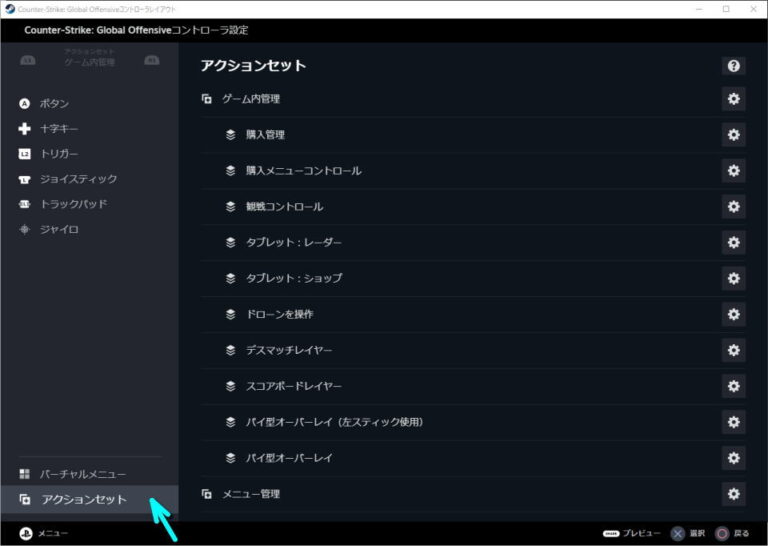The height and width of the screenshot is (546, 768).
Task: Open gear settings for 購入管理 layer
Action: coord(733,135)
